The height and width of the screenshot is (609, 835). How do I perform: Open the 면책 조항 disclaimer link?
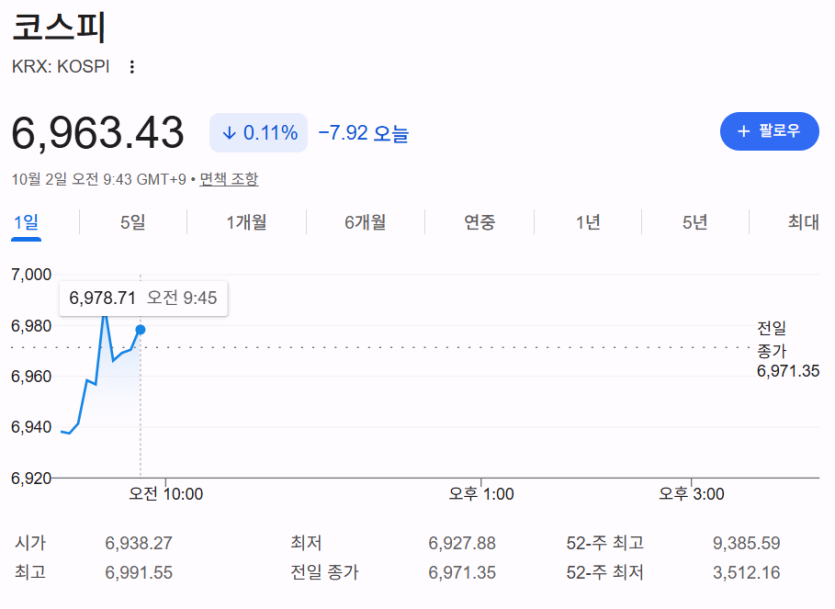coord(228,179)
